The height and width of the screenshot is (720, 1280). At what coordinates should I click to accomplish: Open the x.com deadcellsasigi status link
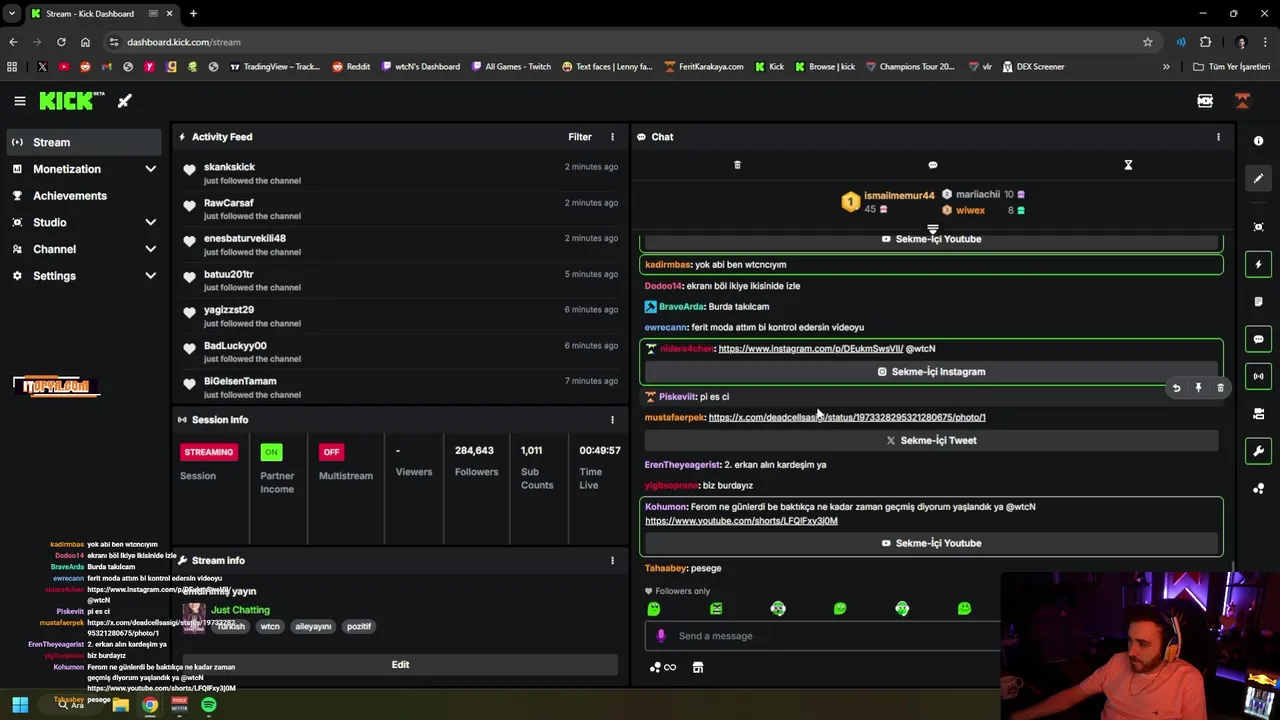(x=847, y=417)
